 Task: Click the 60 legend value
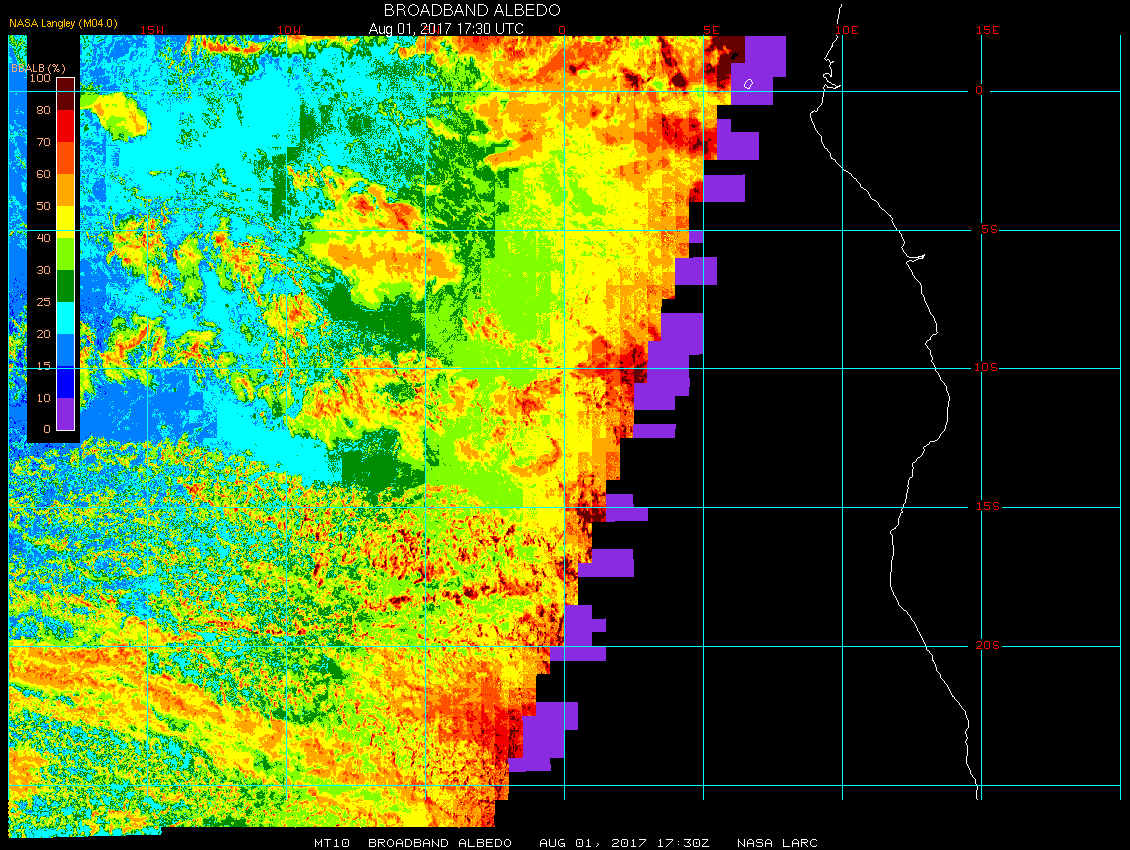tap(44, 174)
